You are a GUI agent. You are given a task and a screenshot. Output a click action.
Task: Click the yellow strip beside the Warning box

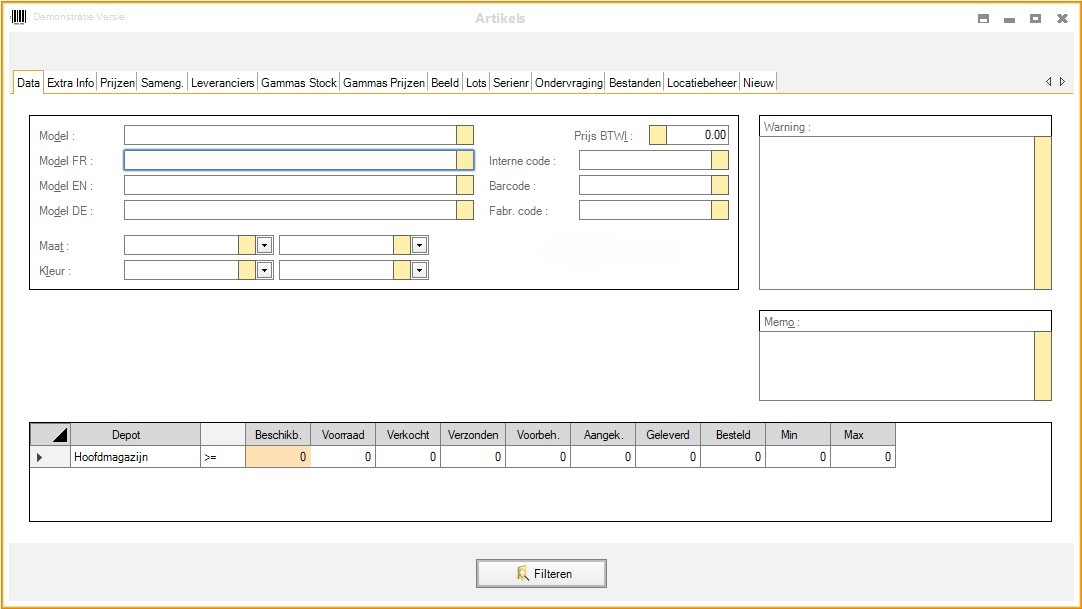(x=1042, y=212)
